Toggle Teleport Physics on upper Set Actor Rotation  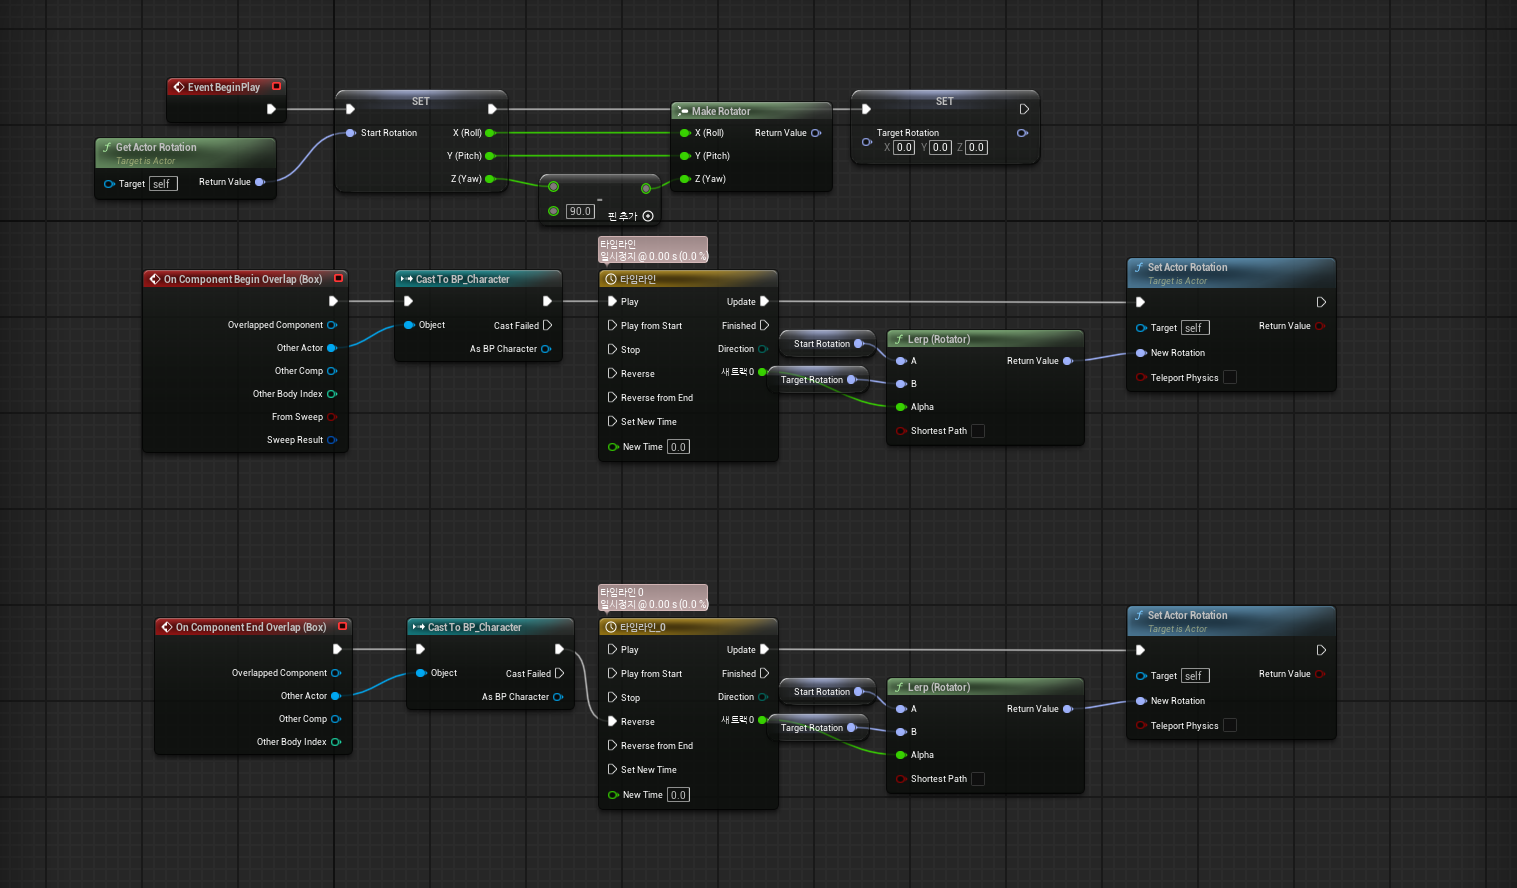tap(1230, 377)
